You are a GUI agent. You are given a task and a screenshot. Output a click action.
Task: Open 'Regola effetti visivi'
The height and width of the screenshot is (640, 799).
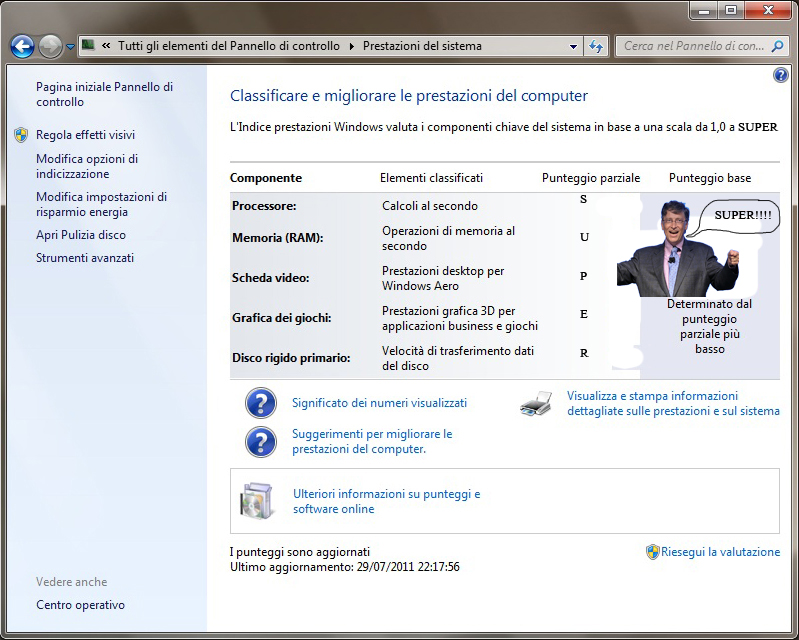pos(86,135)
